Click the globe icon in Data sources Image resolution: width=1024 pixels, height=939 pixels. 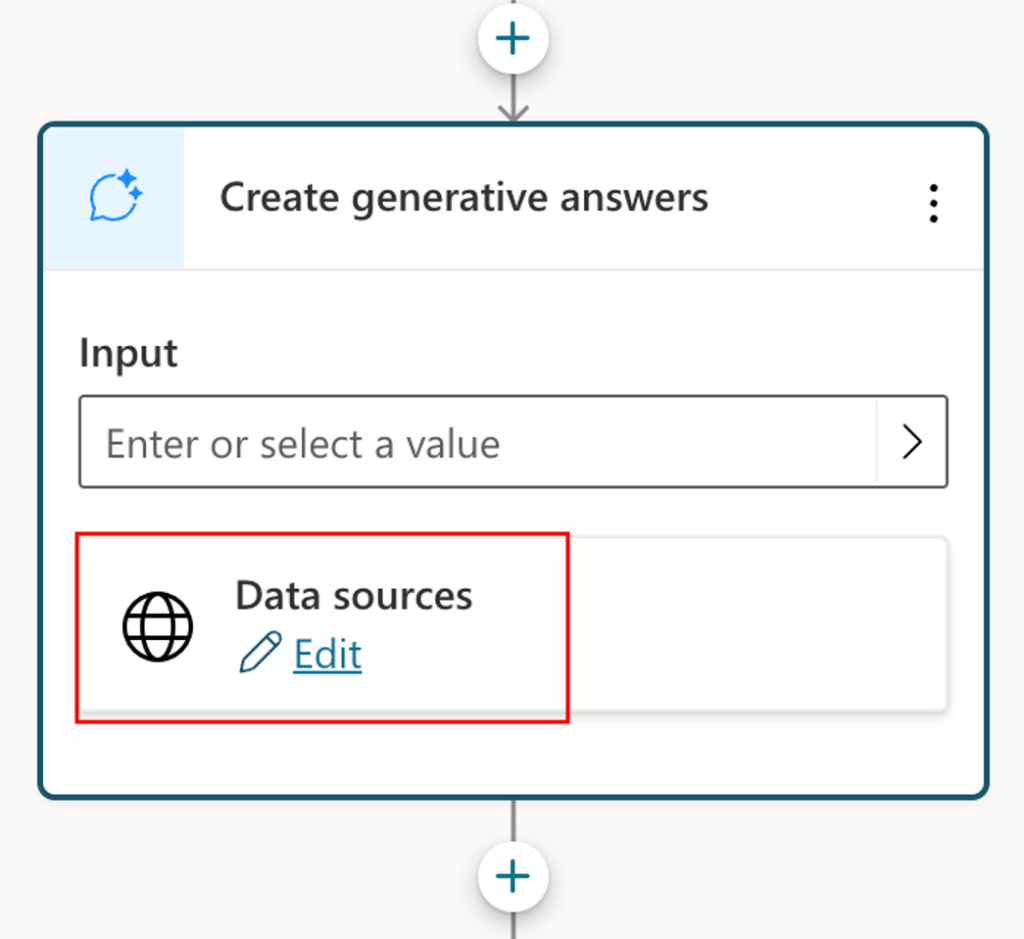click(157, 626)
